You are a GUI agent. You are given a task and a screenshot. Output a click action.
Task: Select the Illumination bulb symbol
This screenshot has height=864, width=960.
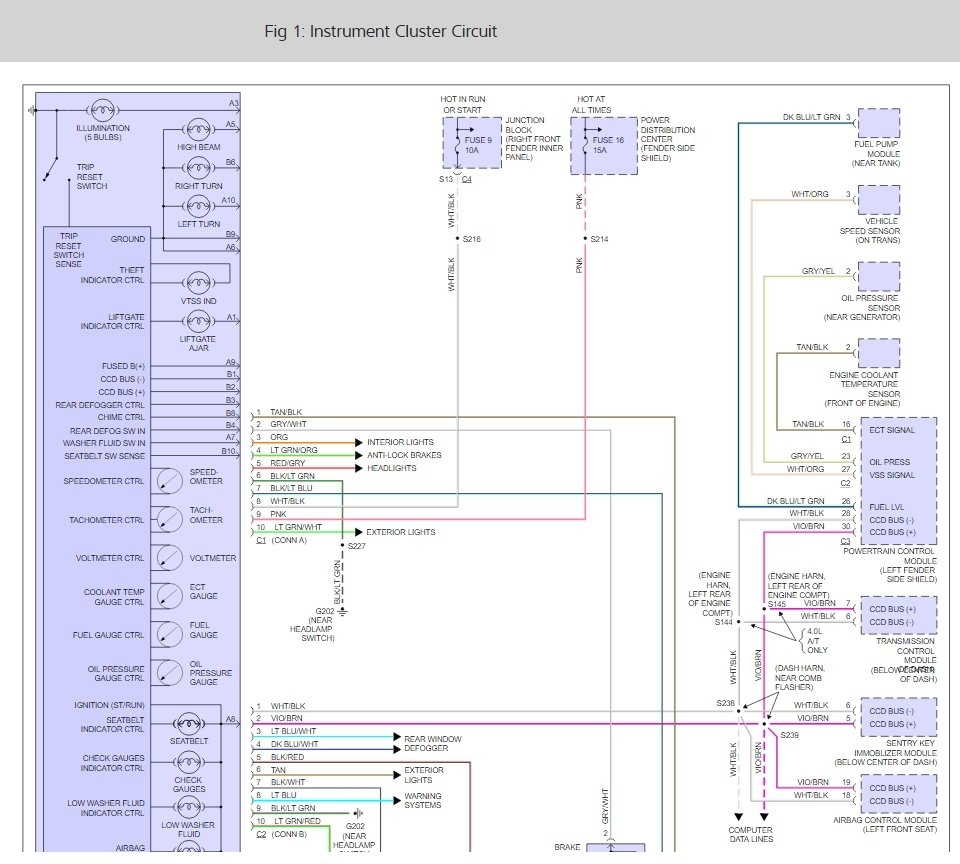tap(103, 109)
